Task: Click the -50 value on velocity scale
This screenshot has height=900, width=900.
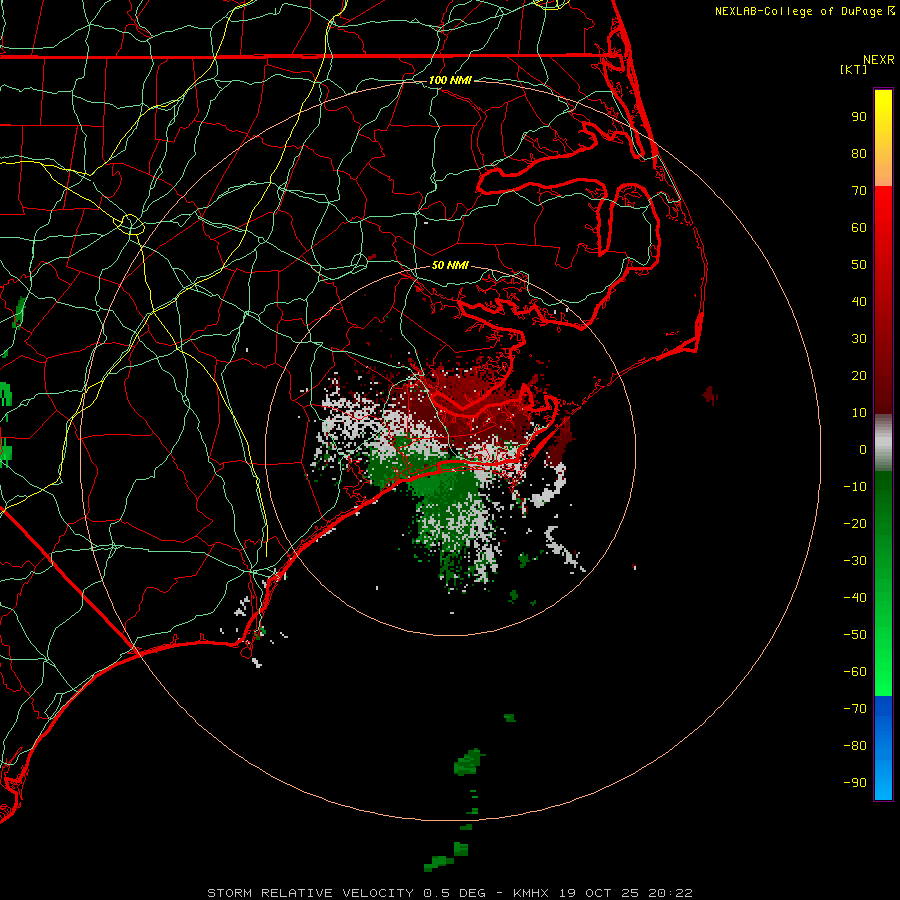Action: 855,635
